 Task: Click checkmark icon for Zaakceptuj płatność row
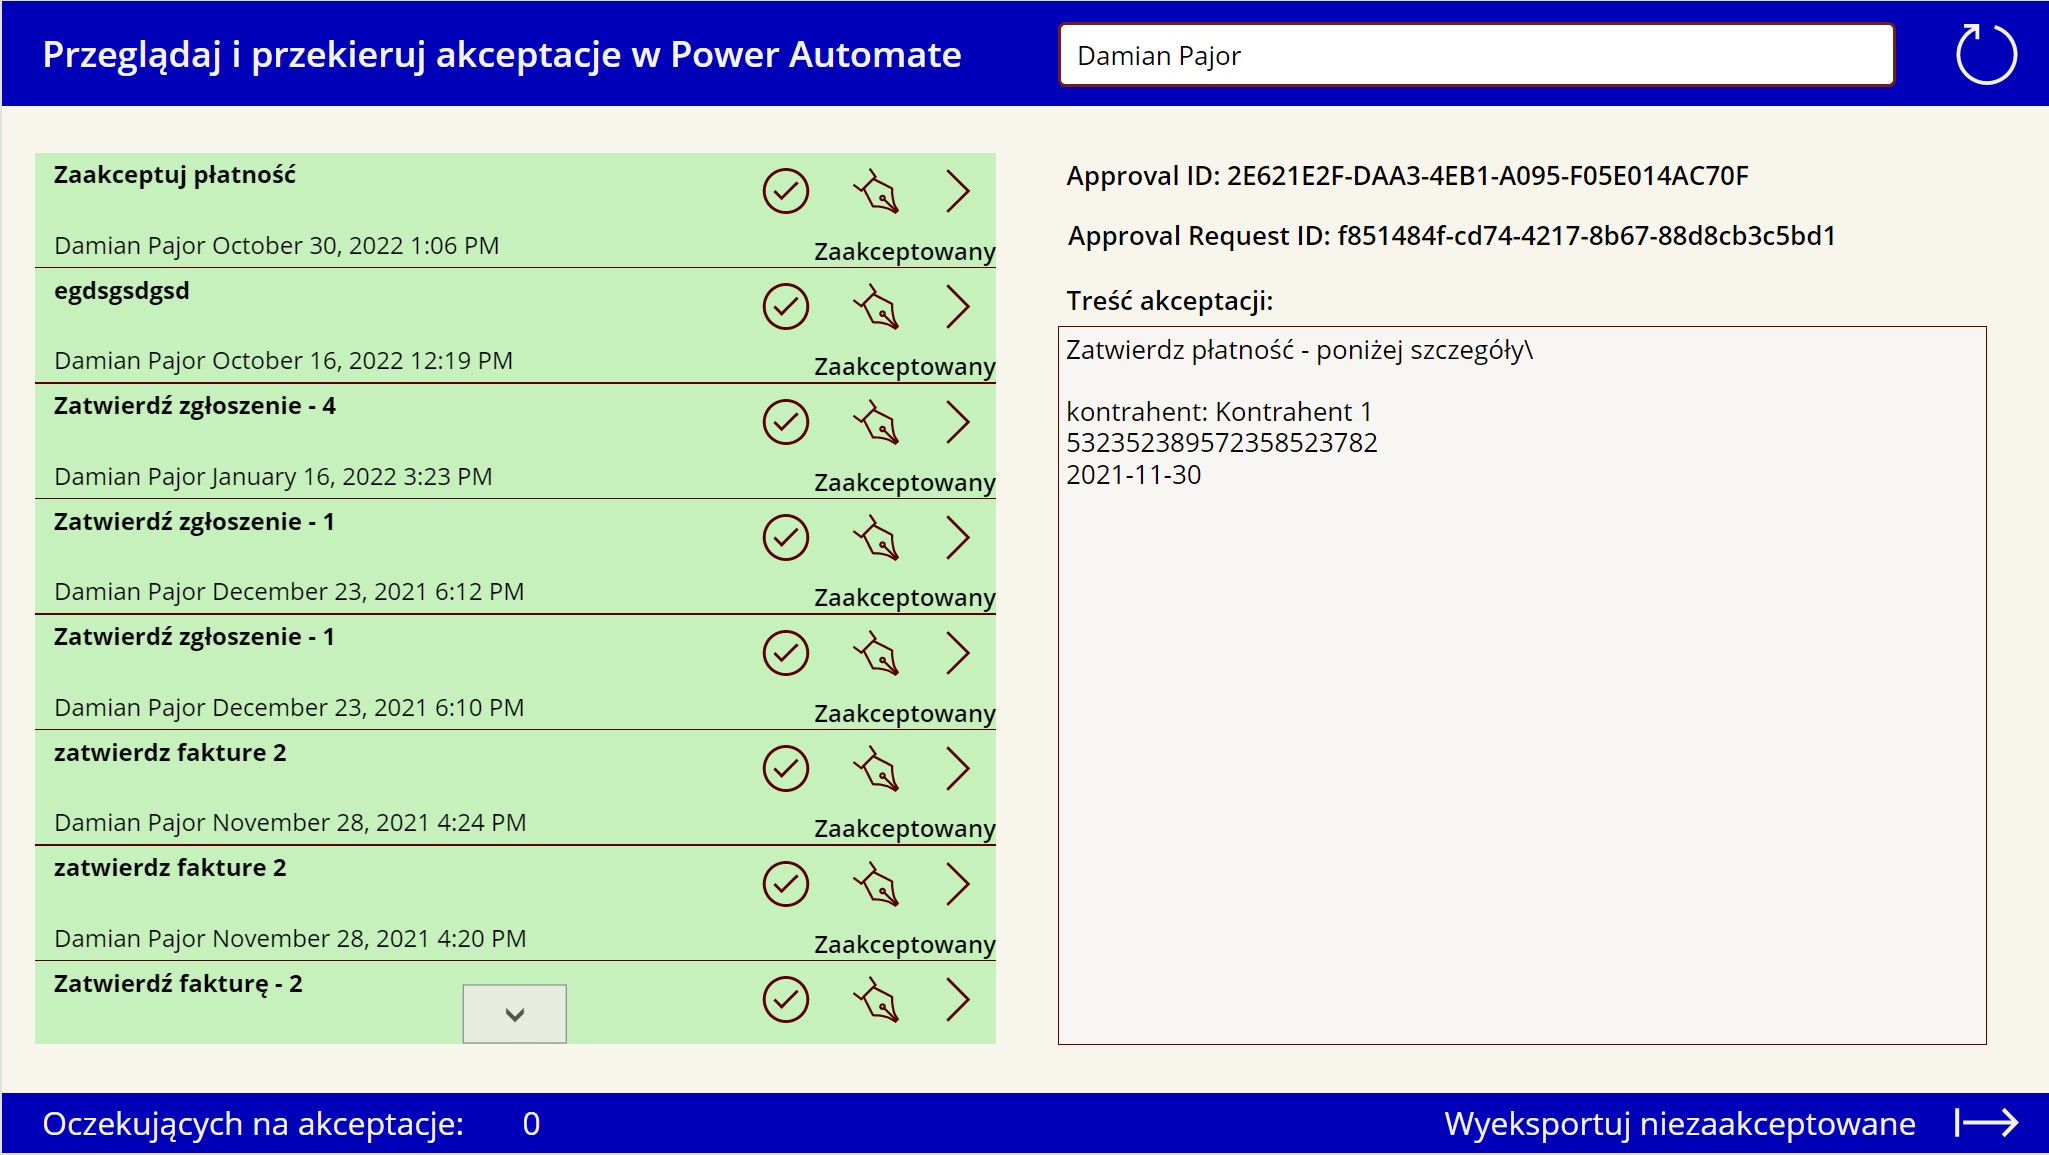[x=786, y=191]
